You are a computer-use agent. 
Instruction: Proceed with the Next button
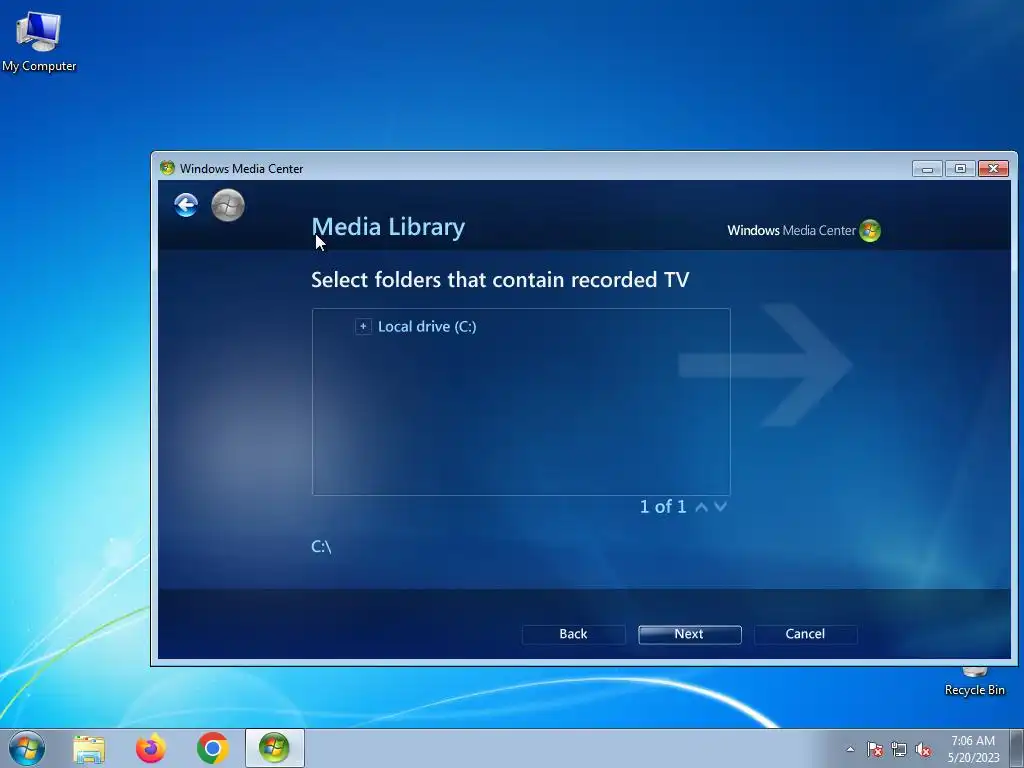click(x=690, y=634)
